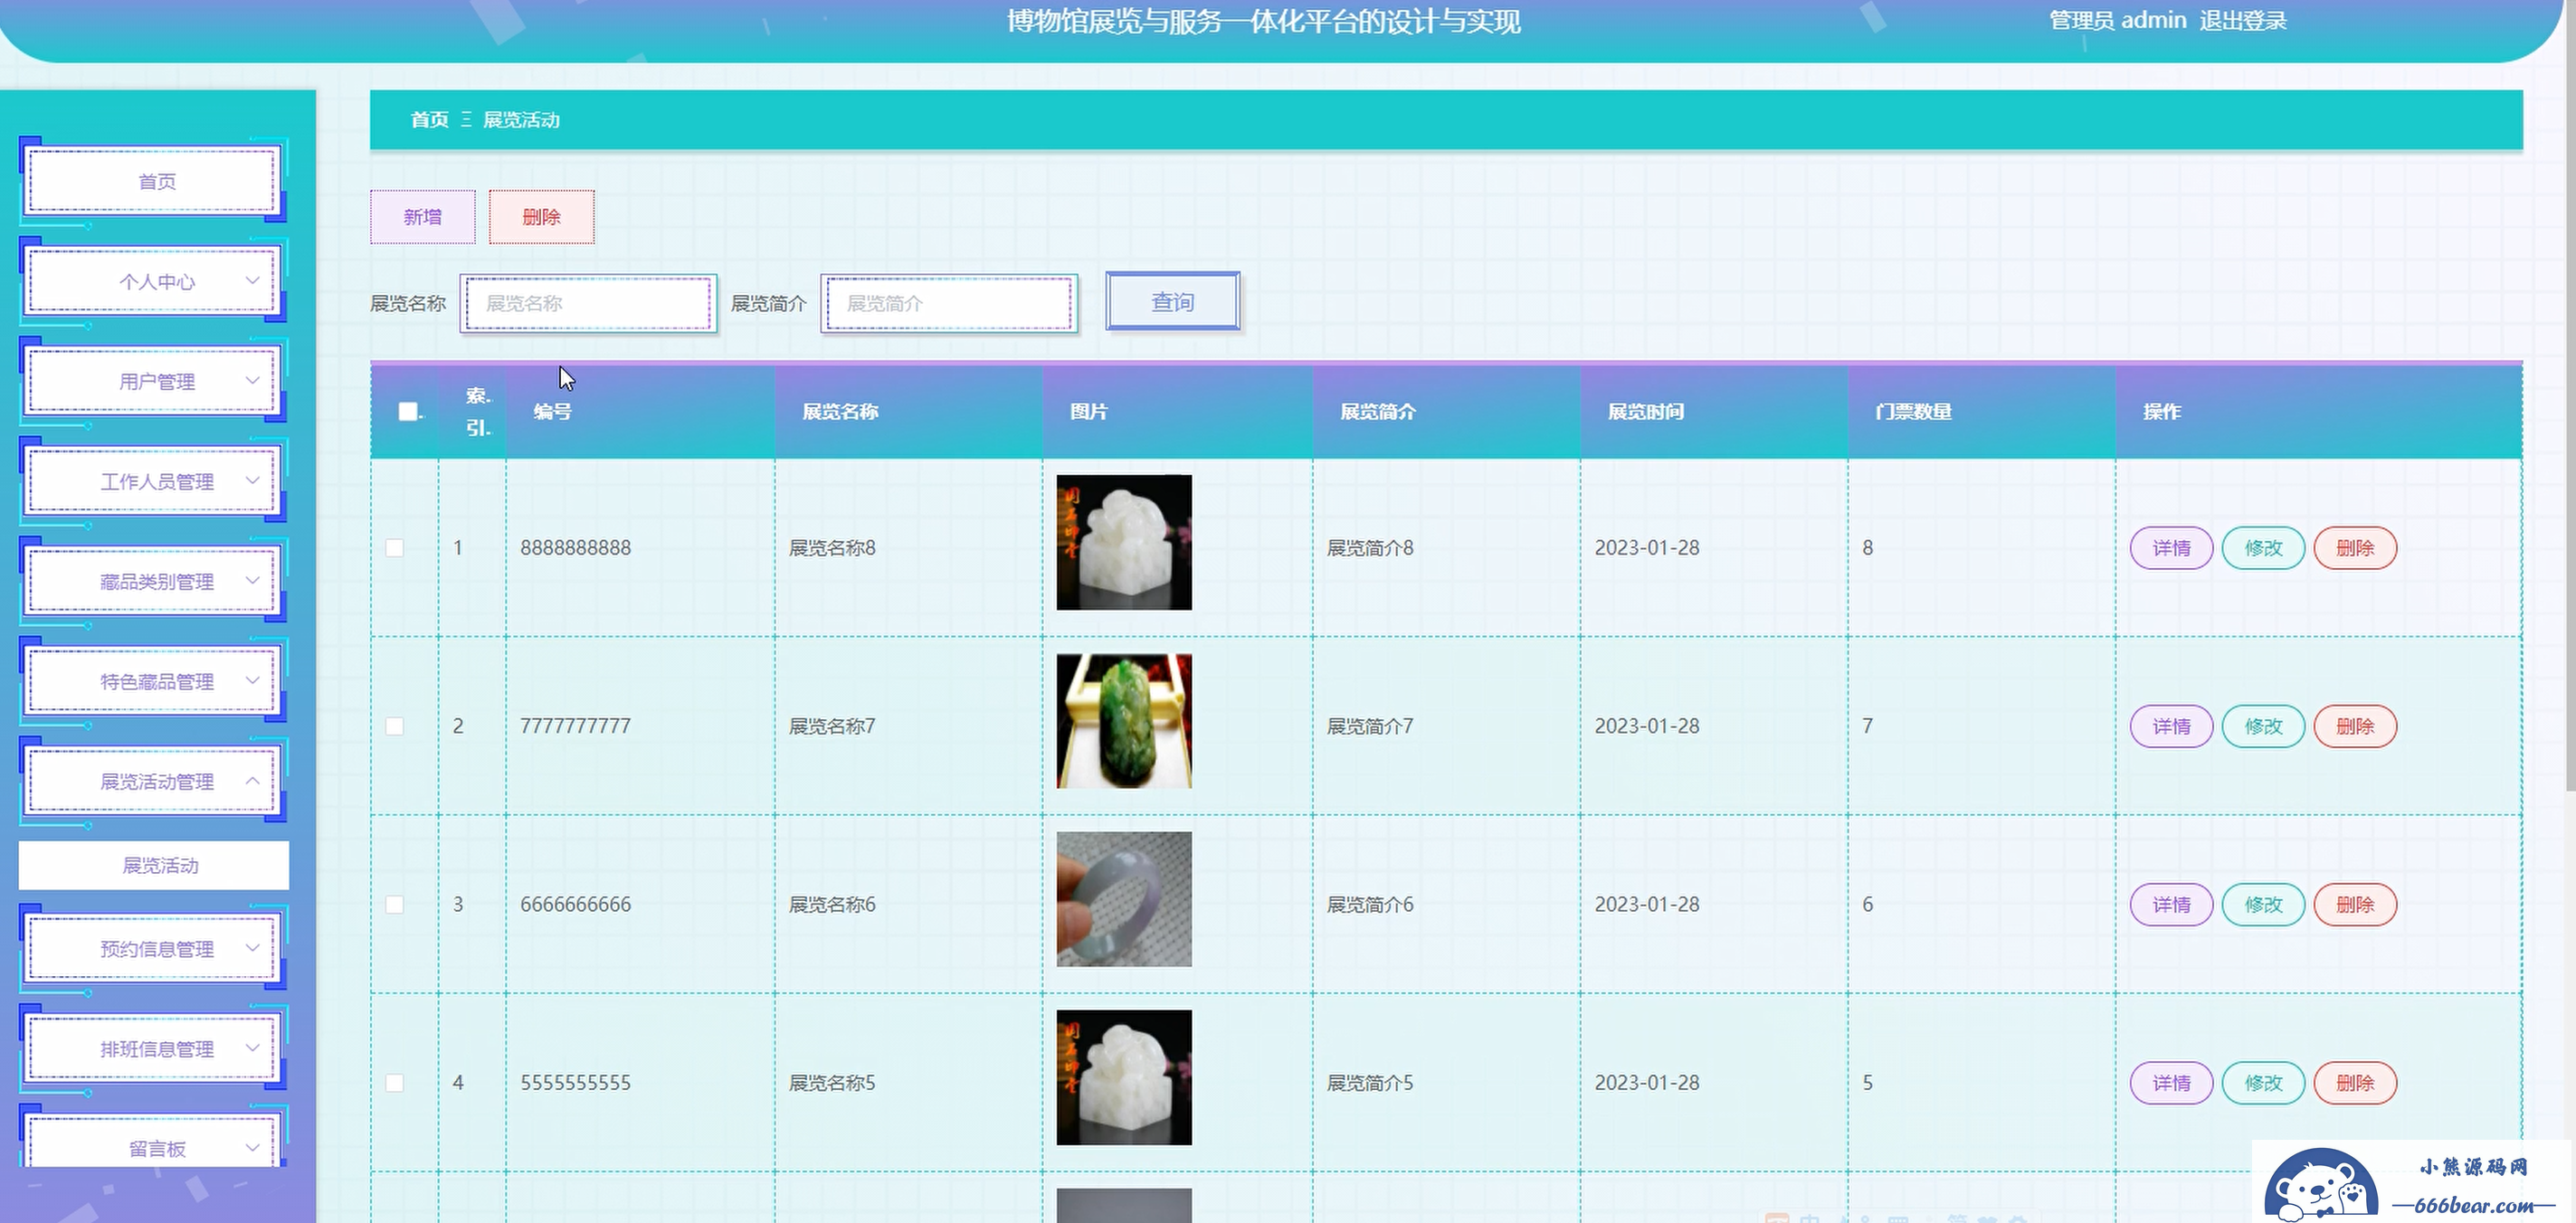Screen dimensions: 2576x1223
Task: Open 详情 for 展览名称7
Action: [x=2171, y=726]
